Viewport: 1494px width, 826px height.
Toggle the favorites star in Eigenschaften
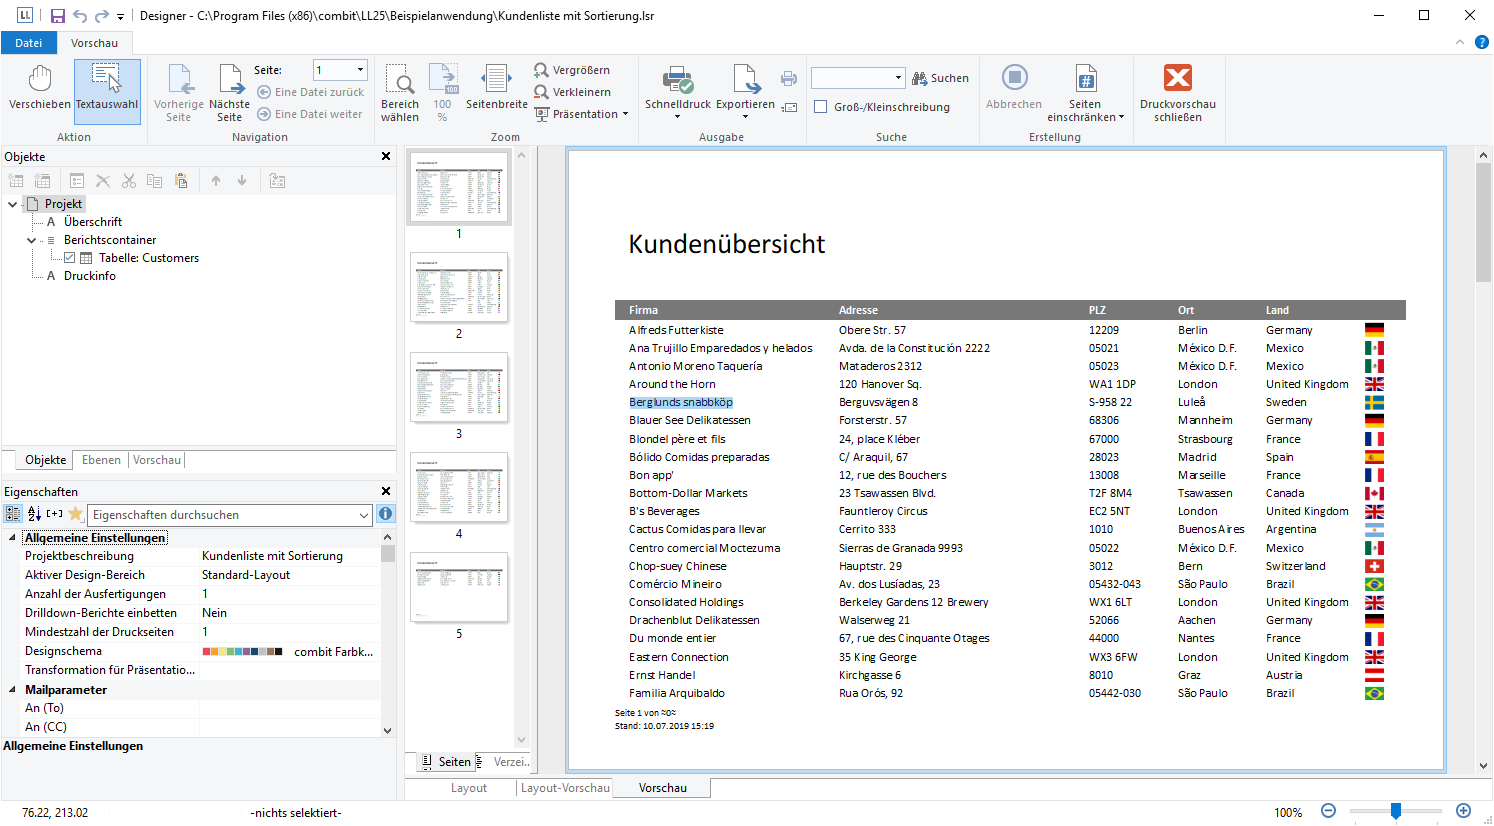point(75,514)
